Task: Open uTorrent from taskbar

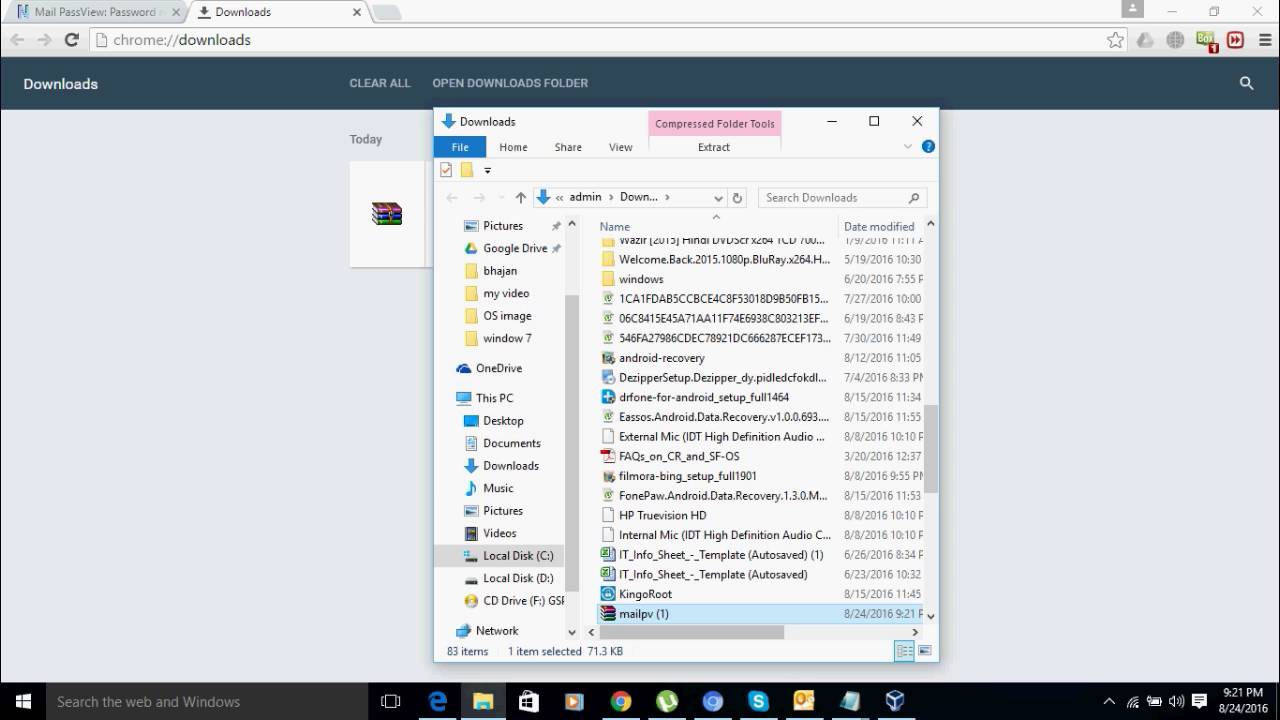Action: [x=666, y=701]
